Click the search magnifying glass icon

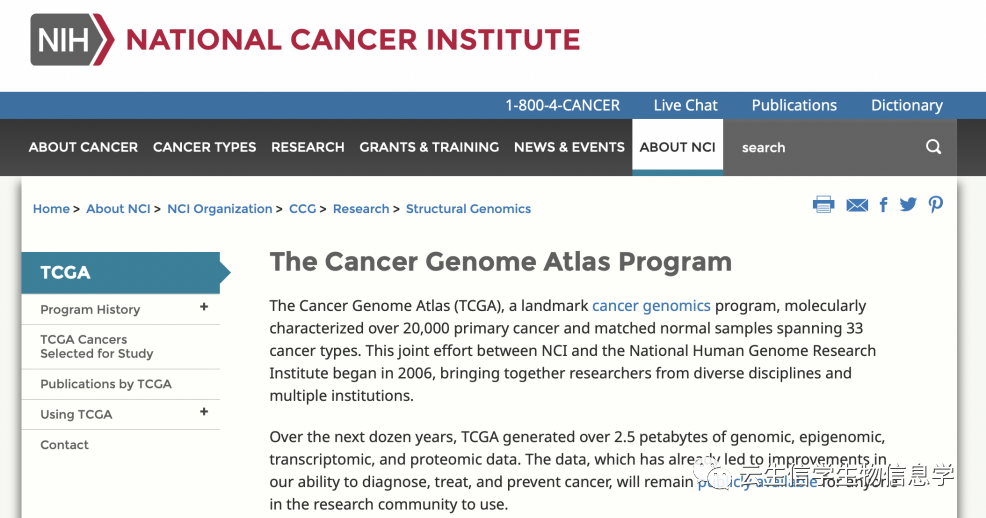933,147
